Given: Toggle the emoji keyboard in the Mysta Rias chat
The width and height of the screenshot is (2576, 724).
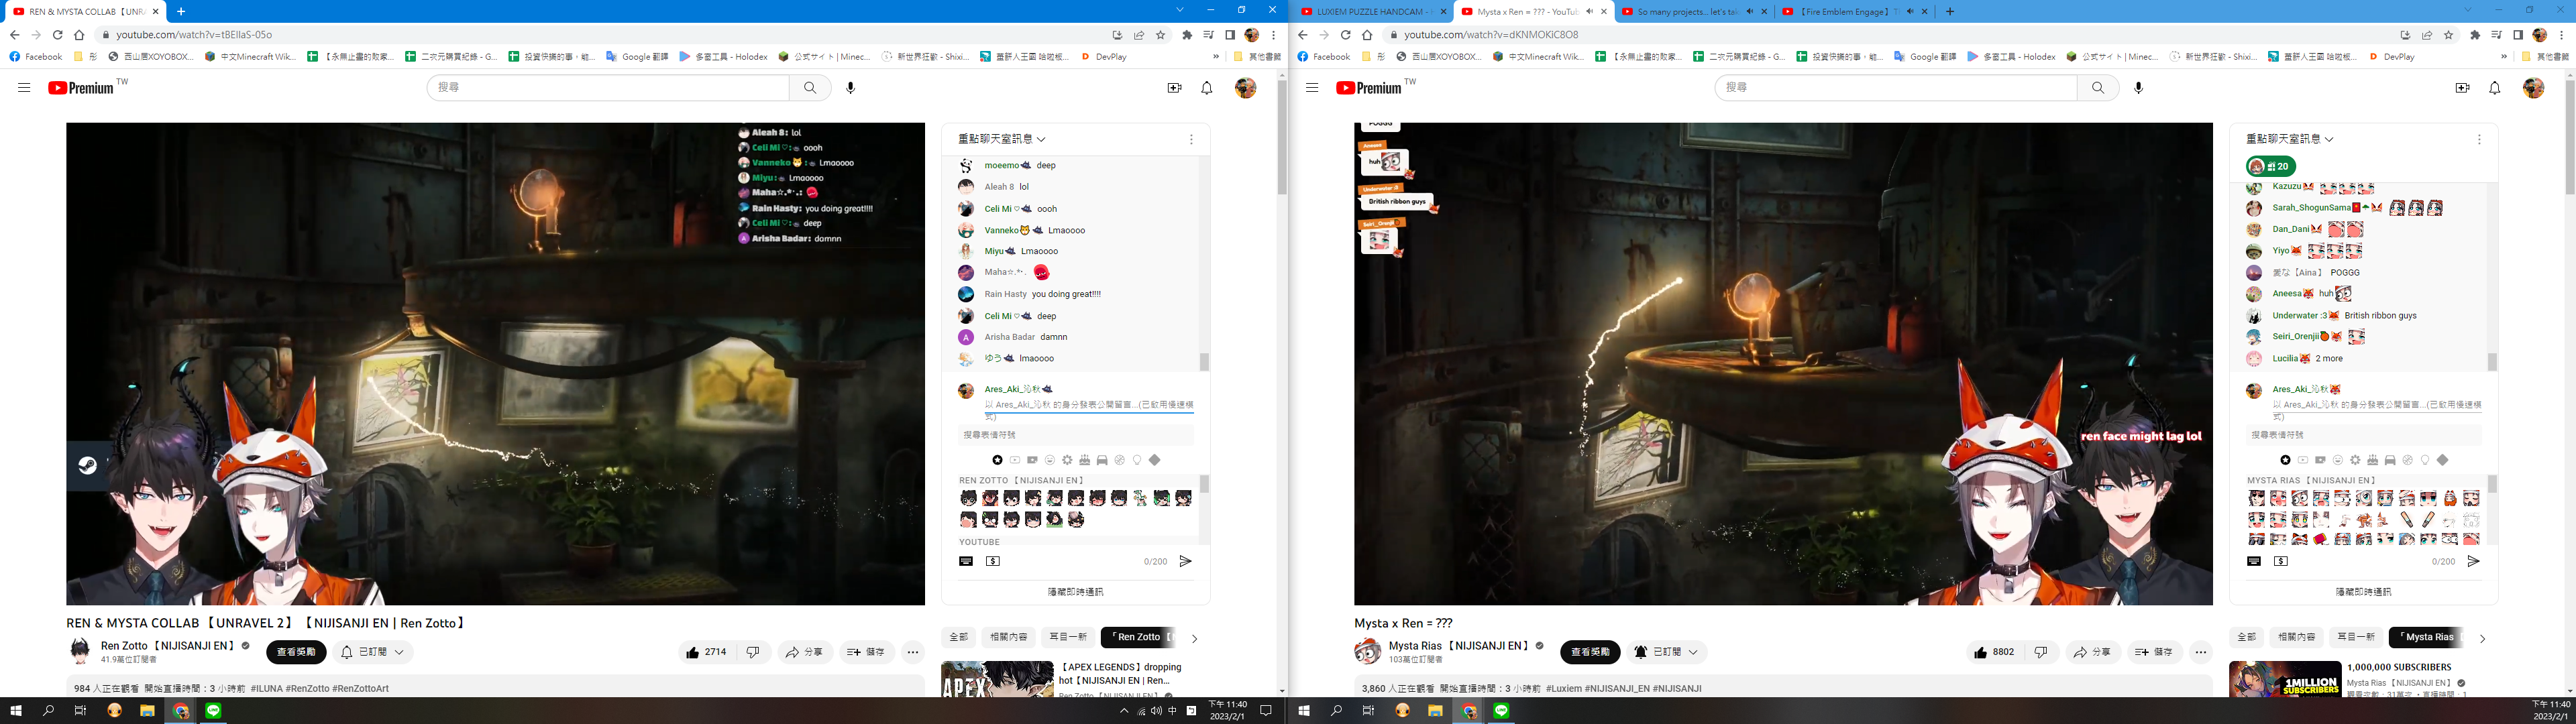Looking at the screenshot, I should pos(2254,561).
